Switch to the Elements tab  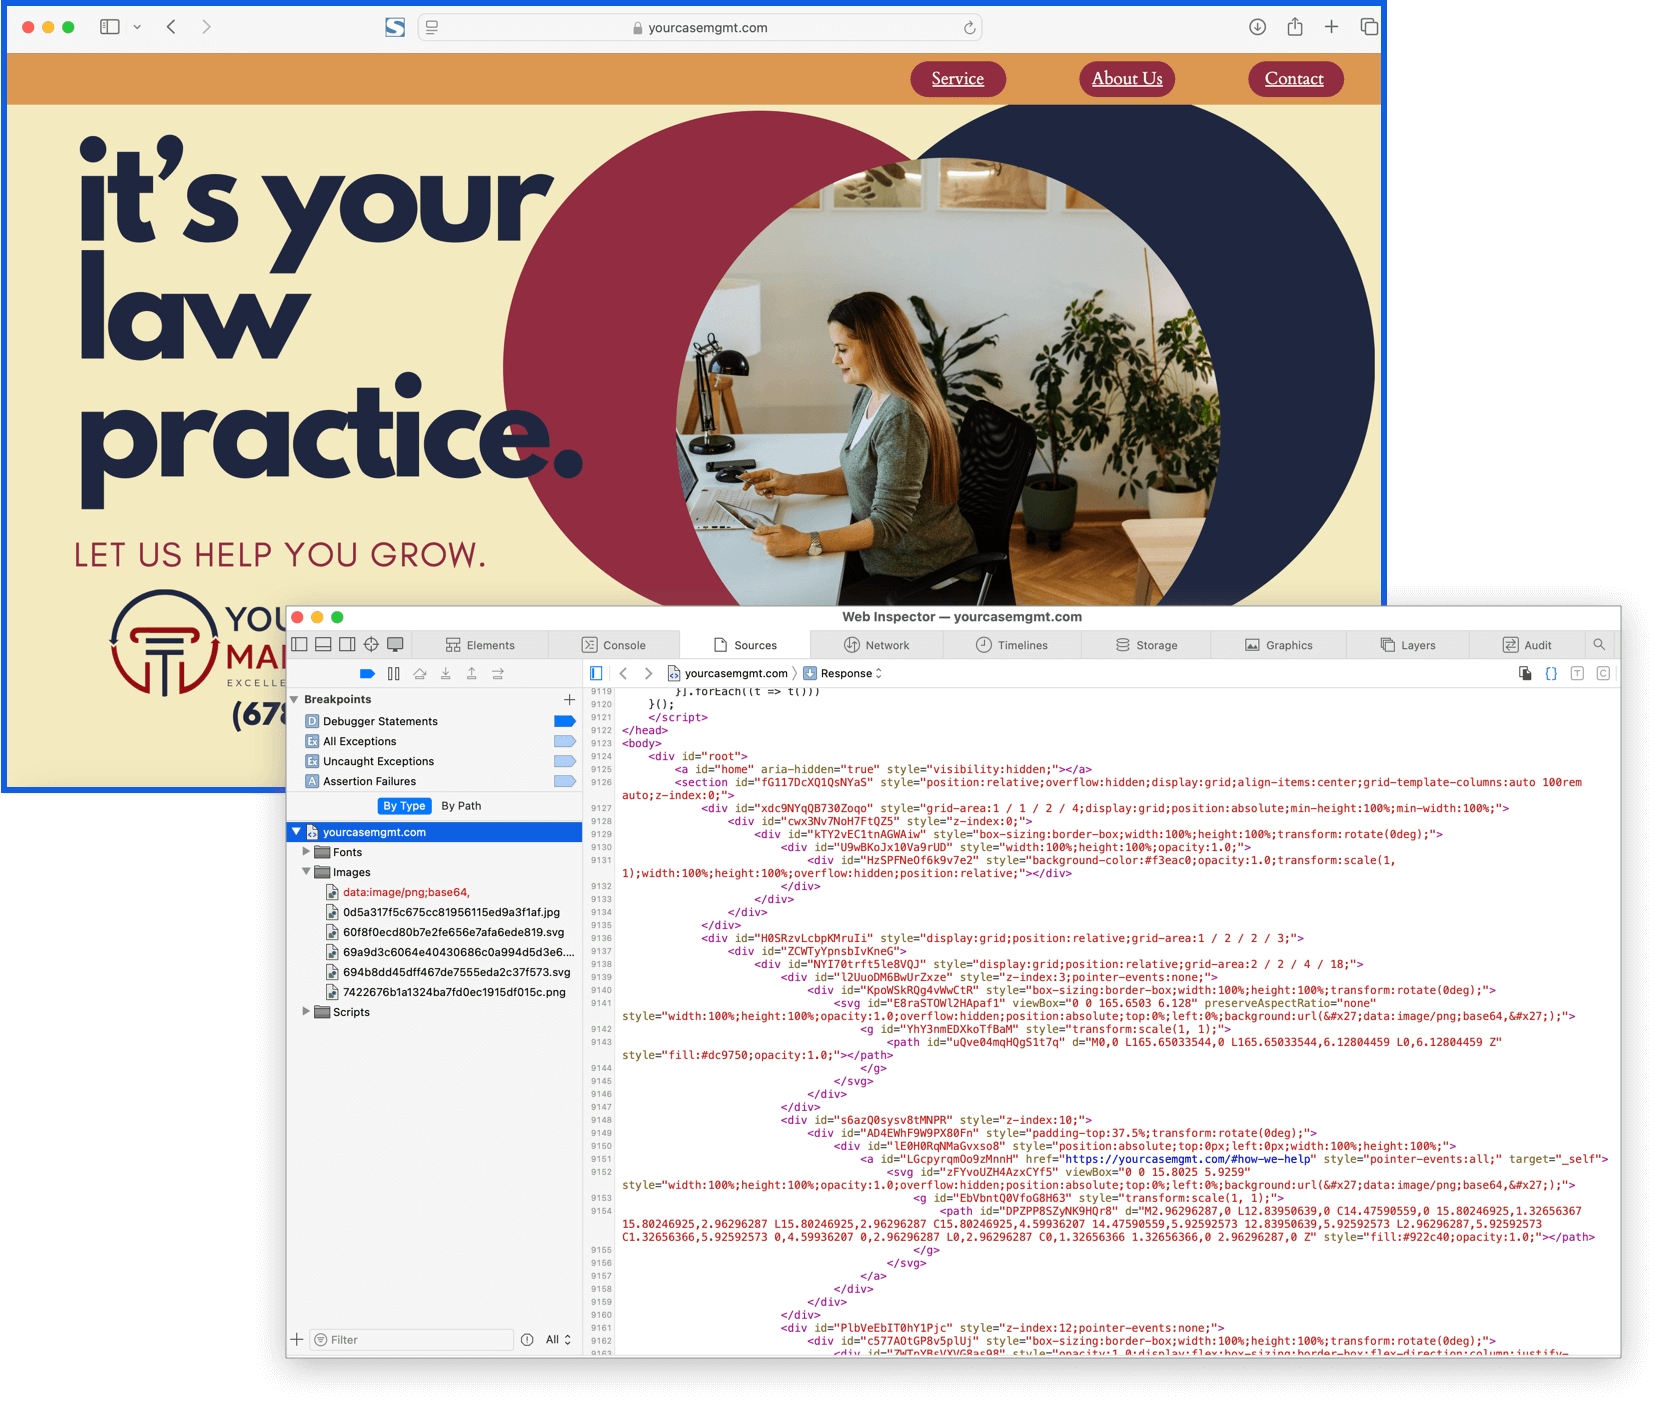coord(480,645)
